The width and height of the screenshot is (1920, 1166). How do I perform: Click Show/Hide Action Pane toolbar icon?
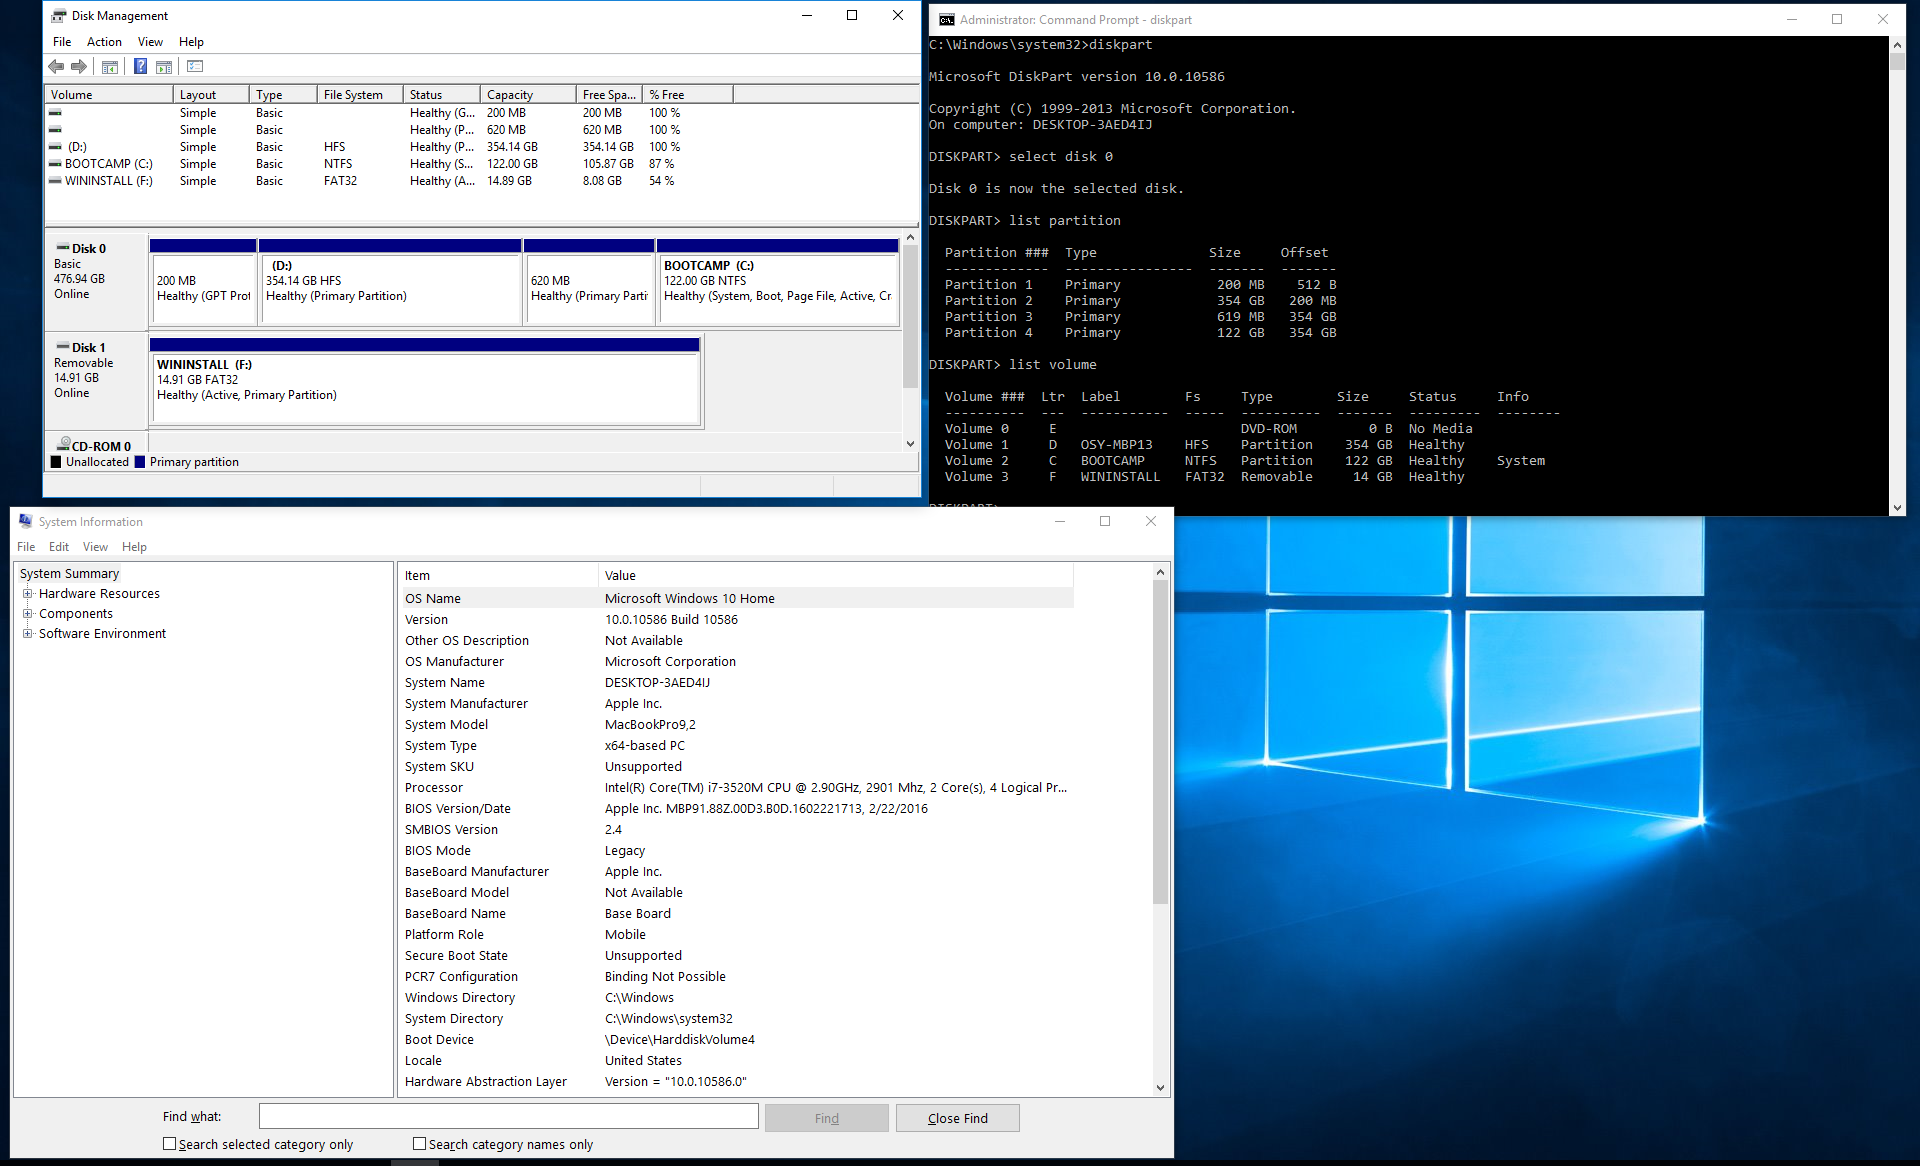tap(164, 67)
